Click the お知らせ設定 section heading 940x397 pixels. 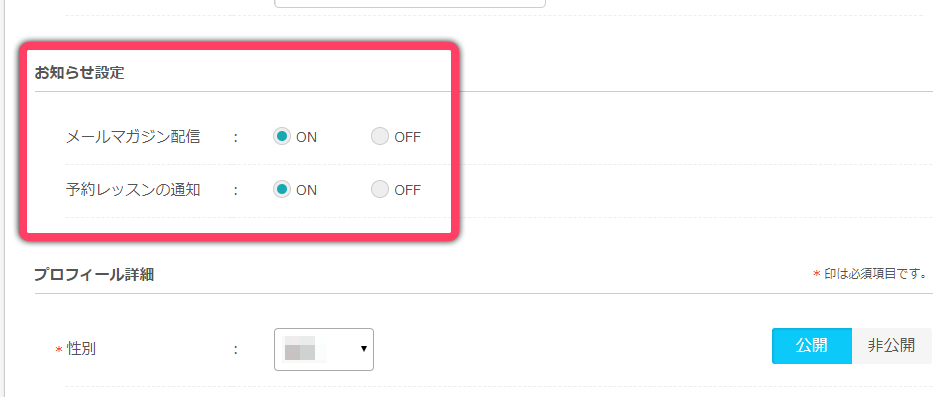pyautogui.click(x=79, y=73)
